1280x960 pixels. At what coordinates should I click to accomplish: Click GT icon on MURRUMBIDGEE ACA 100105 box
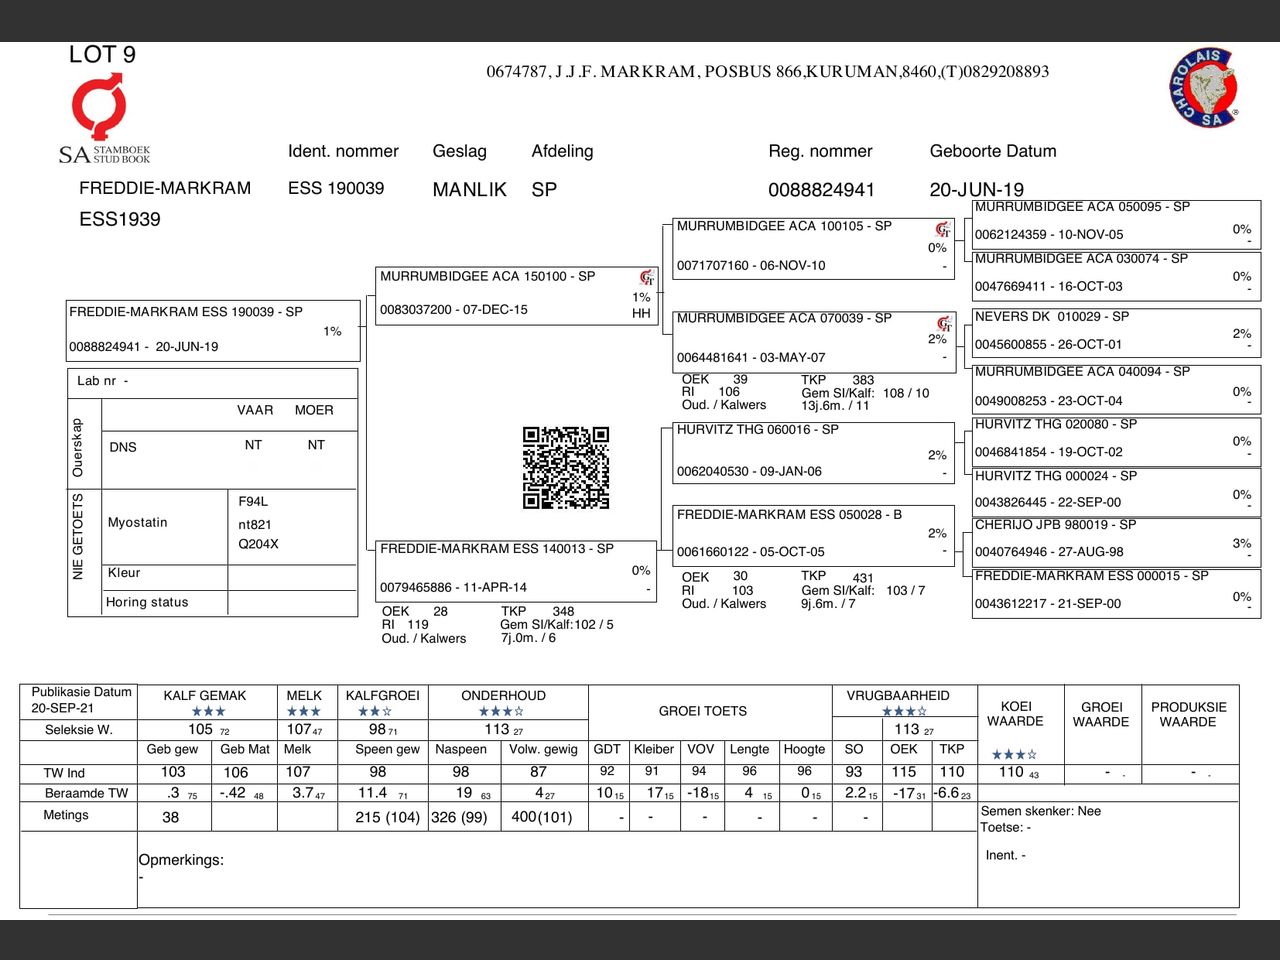pos(943,229)
